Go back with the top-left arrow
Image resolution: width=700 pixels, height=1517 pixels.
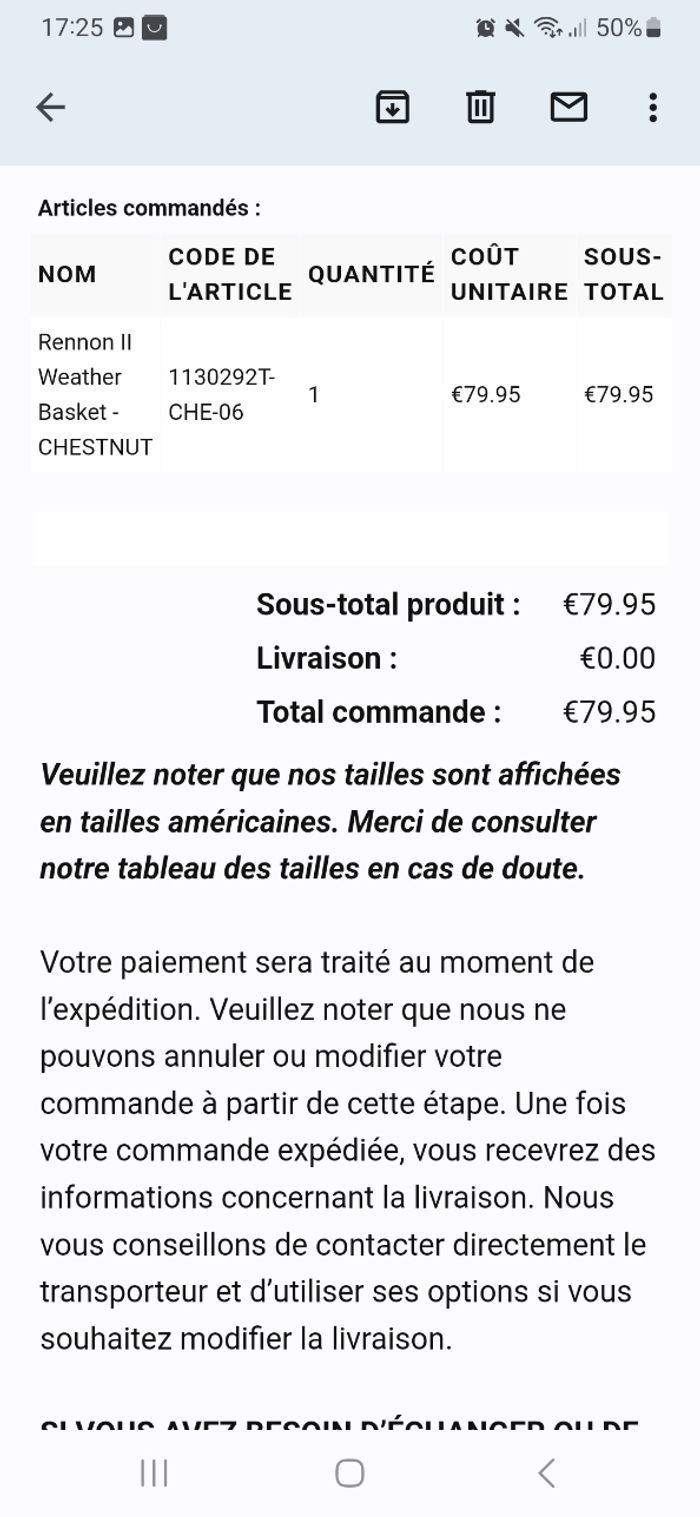pyautogui.click(x=50, y=107)
